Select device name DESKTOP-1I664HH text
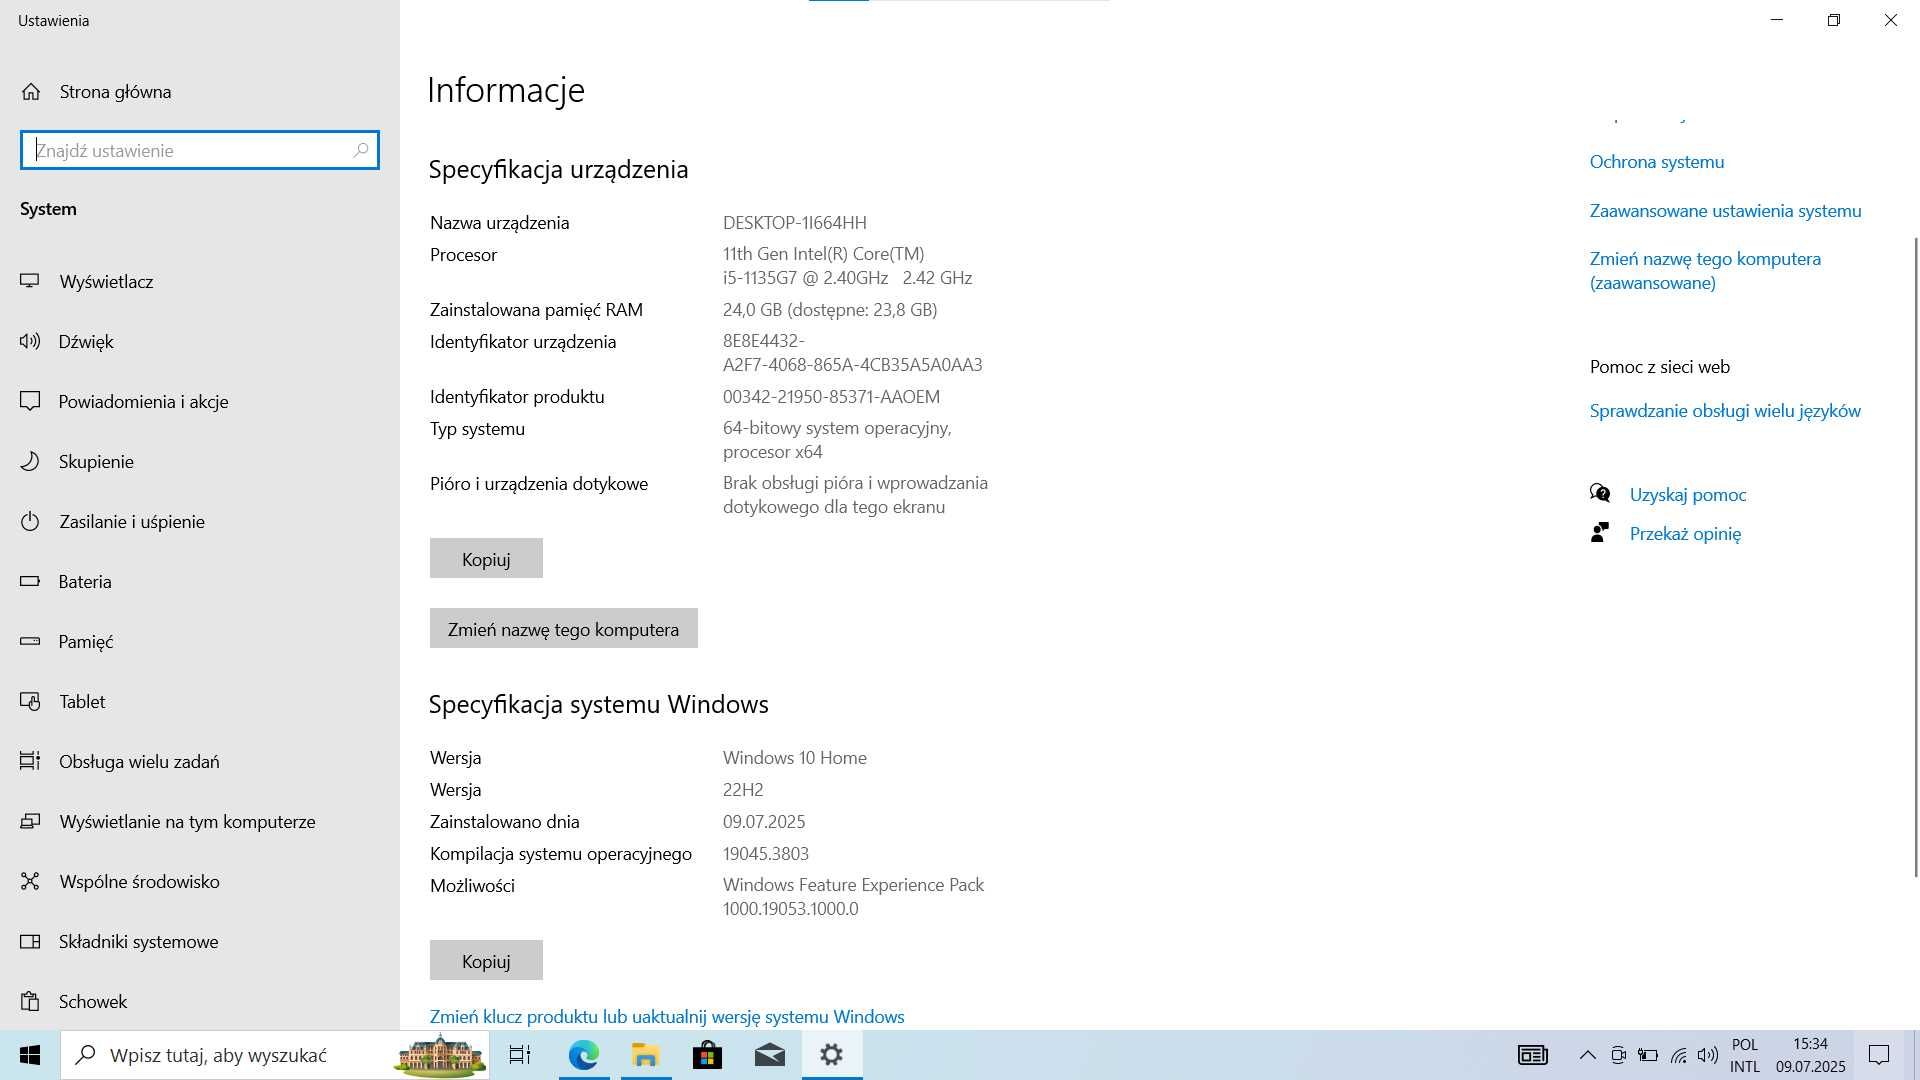The width and height of the screenshot is (1920, 1080). coord(795,222)
